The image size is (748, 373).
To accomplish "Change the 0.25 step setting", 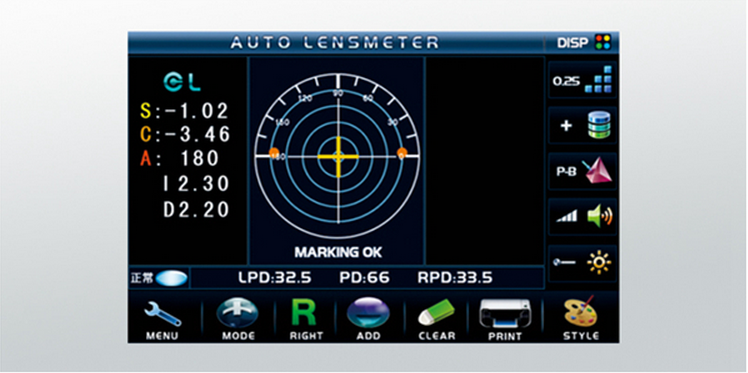I will (582, 80).
